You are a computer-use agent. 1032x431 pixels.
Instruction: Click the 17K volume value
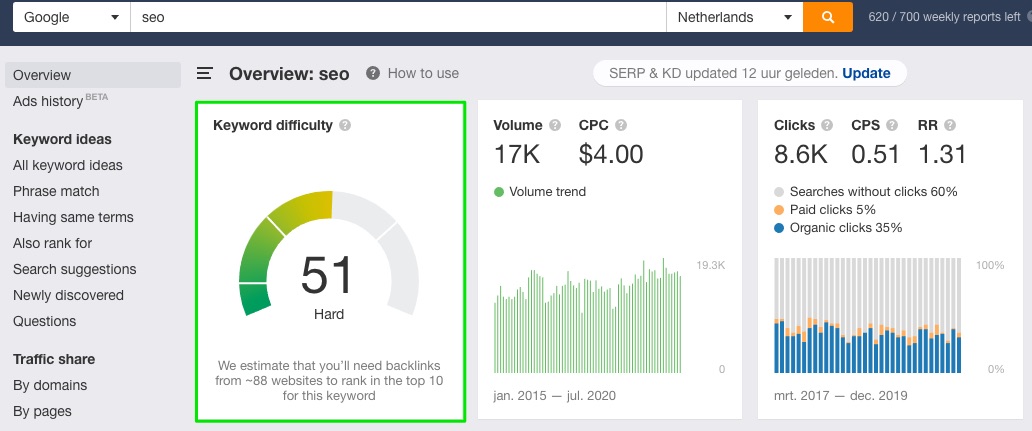517,154
